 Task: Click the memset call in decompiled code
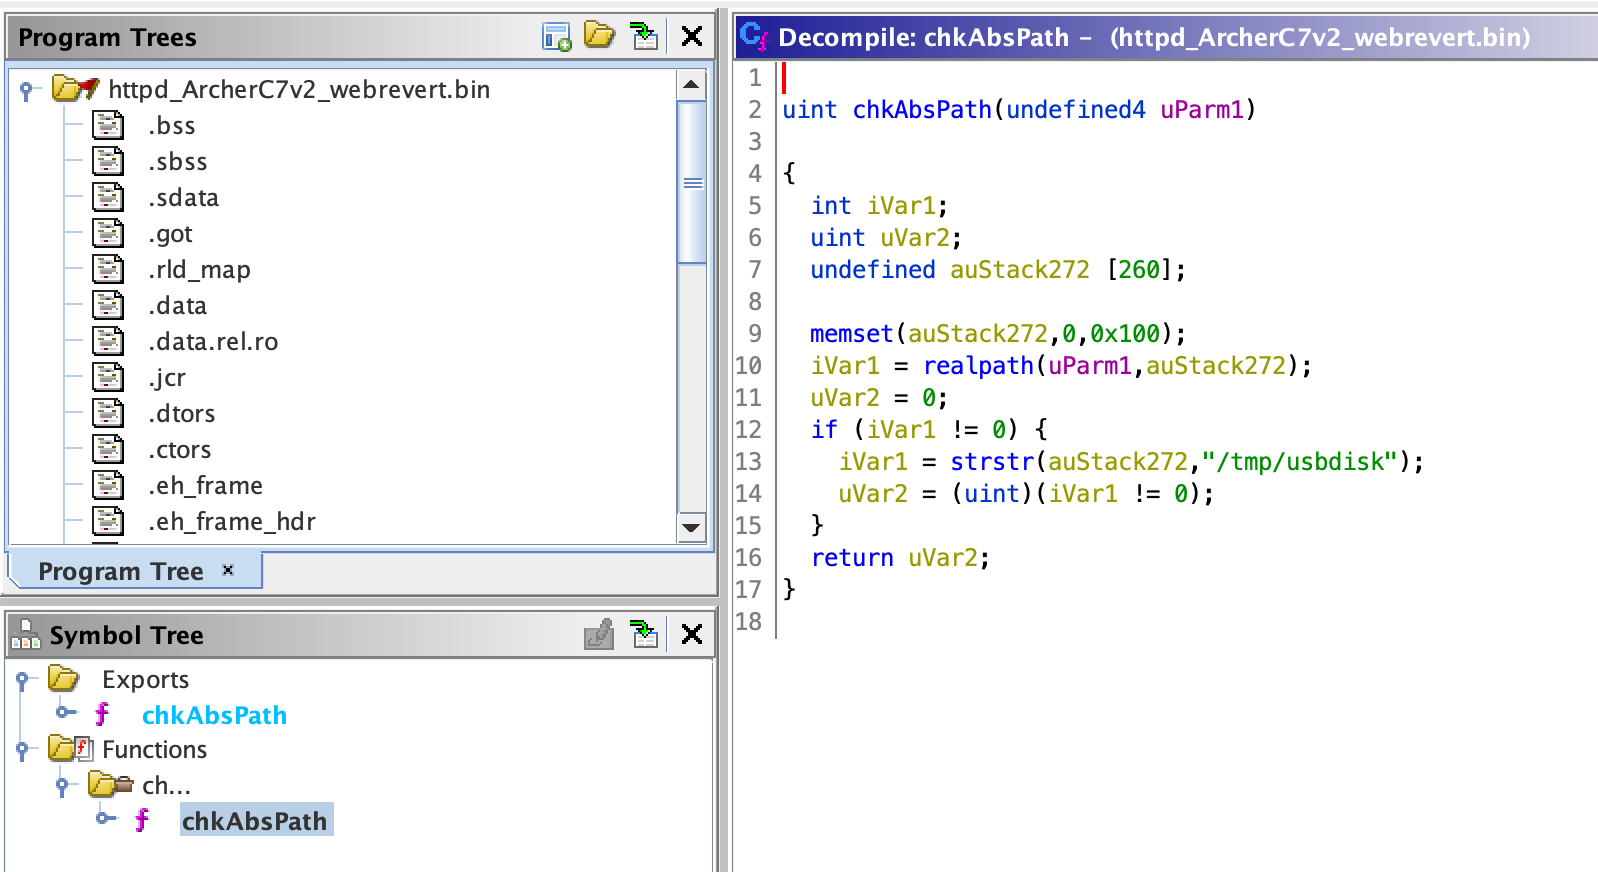[x=851, y=333]
